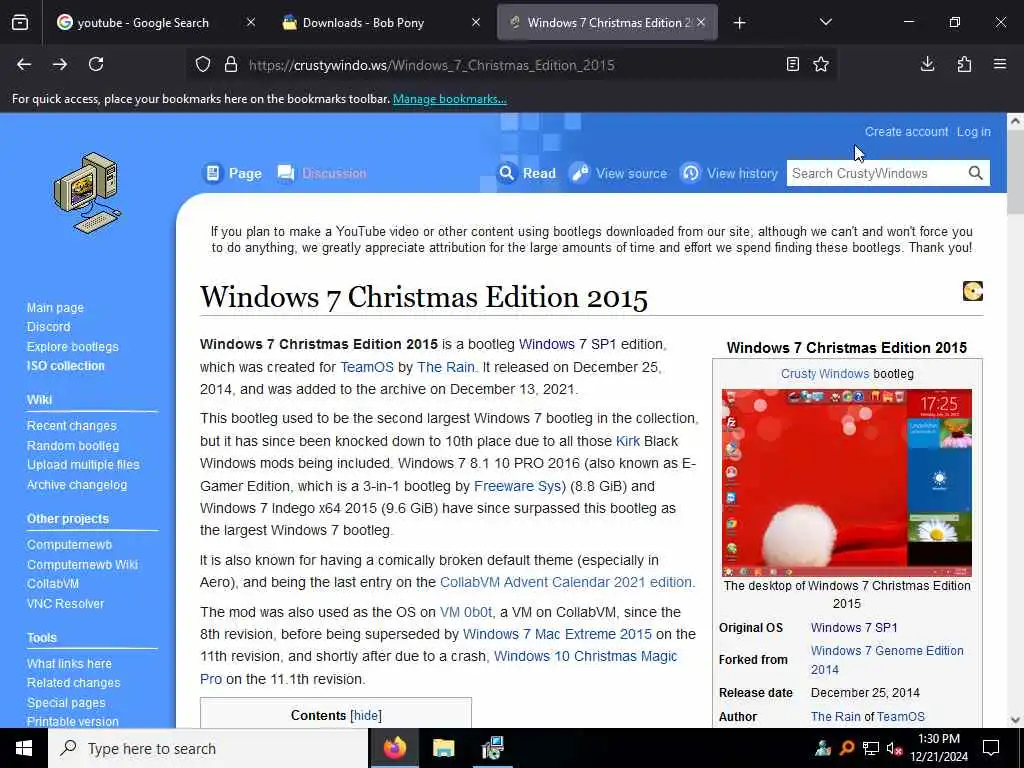The width and height of the screenshot is (1024, 768).
Task: Click the Log in link
Action: click(974, 132)
